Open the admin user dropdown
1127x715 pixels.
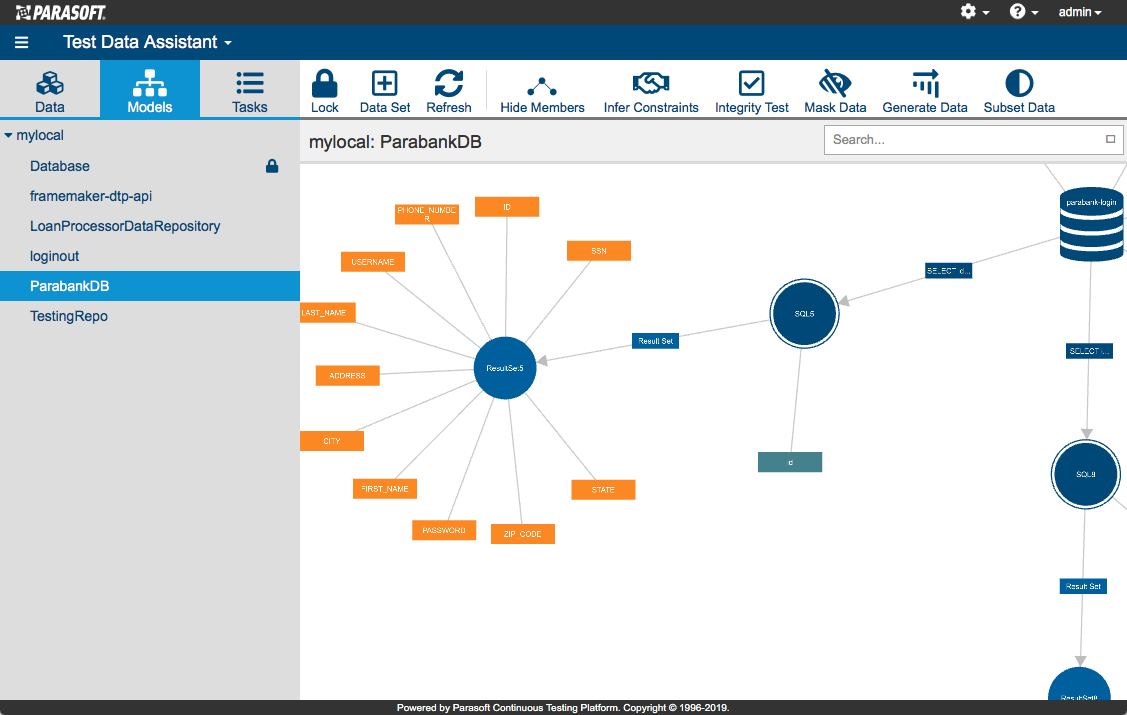(x=1080, y=11)
